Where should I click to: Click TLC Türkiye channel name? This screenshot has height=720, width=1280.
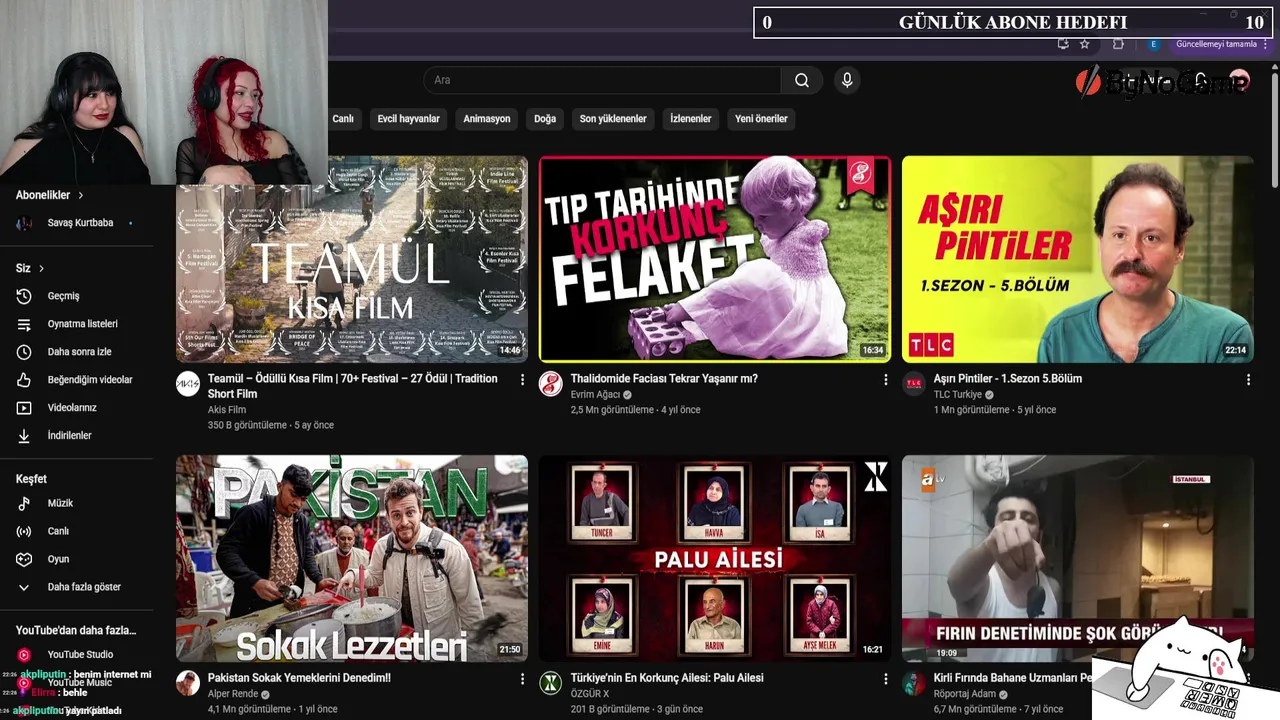[958, 395]
